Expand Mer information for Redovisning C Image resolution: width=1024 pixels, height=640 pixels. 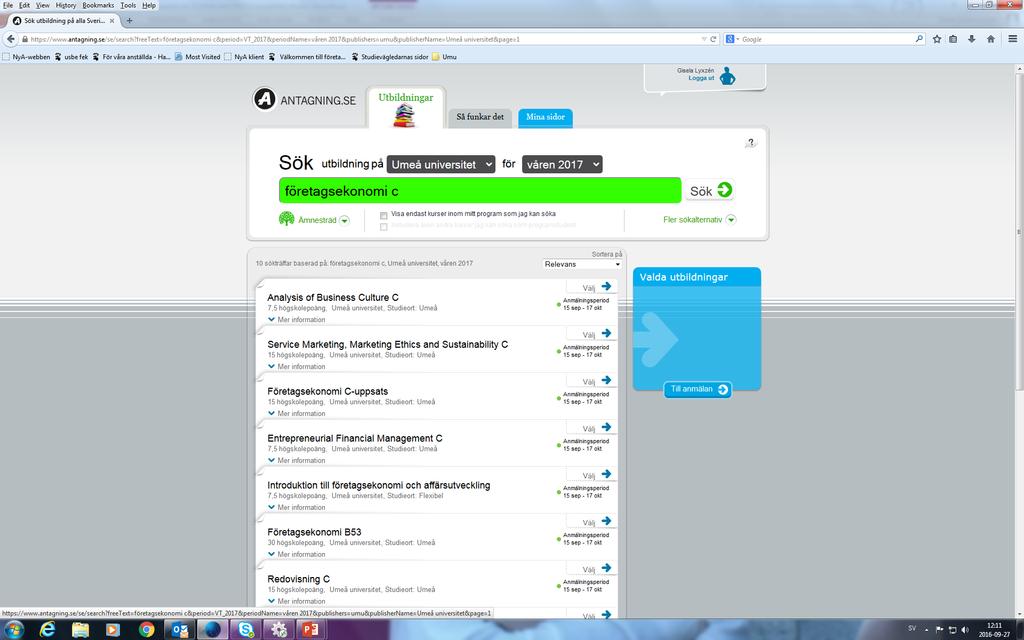pos(296,601)
